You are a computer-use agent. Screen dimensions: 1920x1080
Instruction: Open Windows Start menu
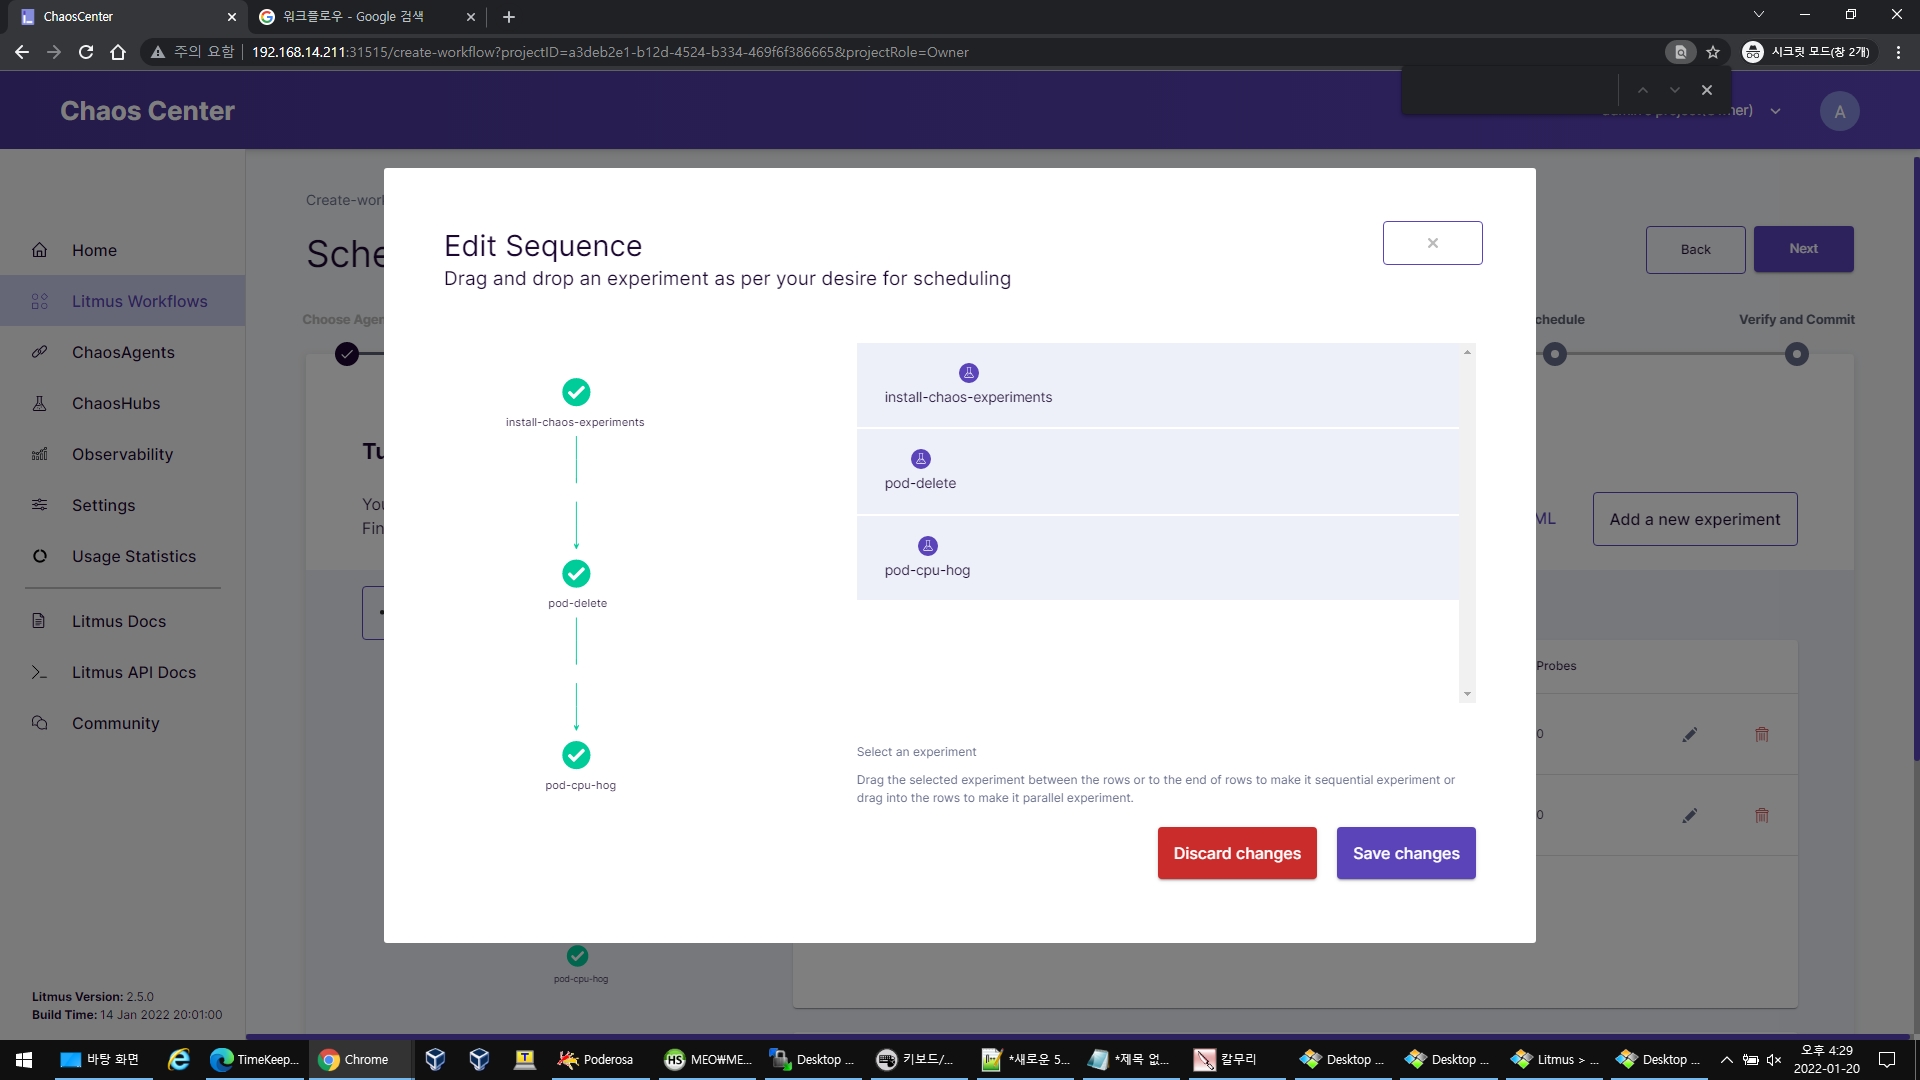click(x=24, y=1059)
